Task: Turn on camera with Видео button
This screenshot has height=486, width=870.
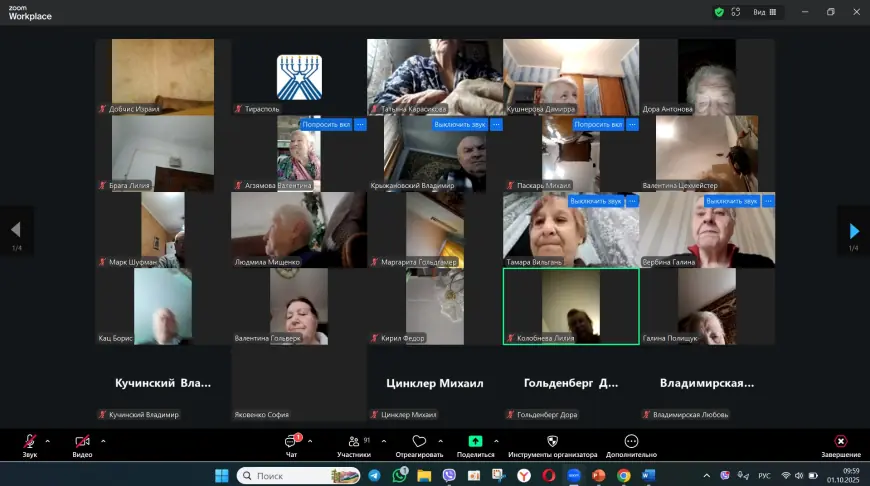Action: 82,441
